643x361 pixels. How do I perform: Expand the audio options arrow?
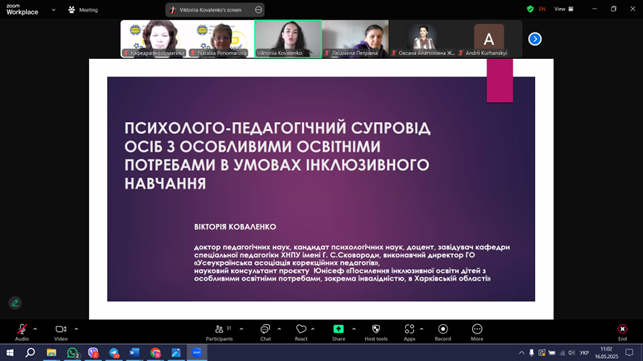coord(35,329)
